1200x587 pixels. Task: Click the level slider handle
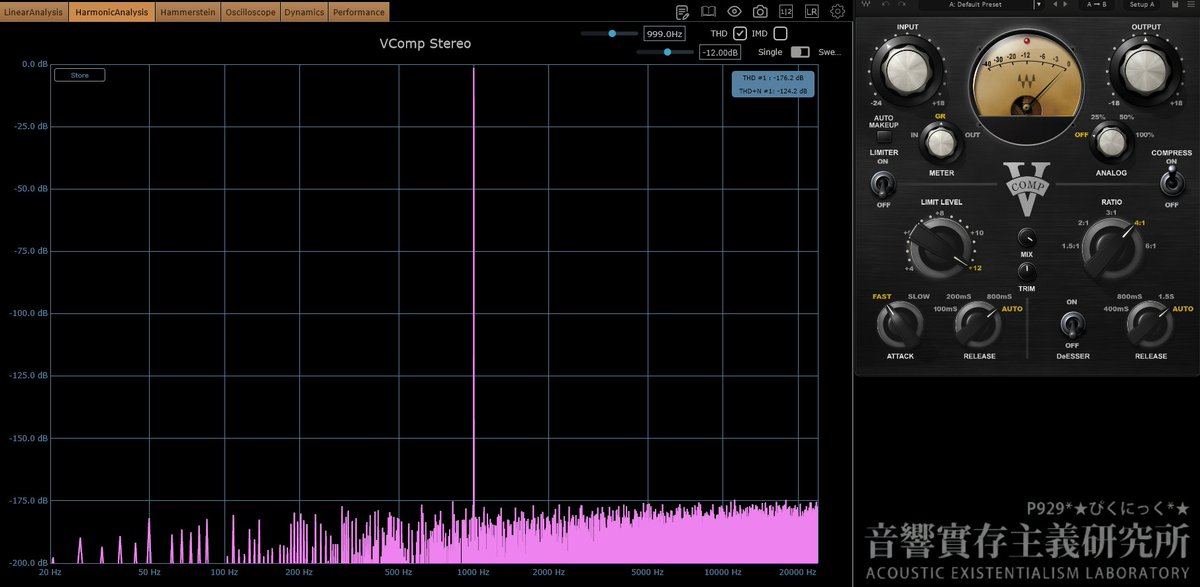[x=667, y=52]
